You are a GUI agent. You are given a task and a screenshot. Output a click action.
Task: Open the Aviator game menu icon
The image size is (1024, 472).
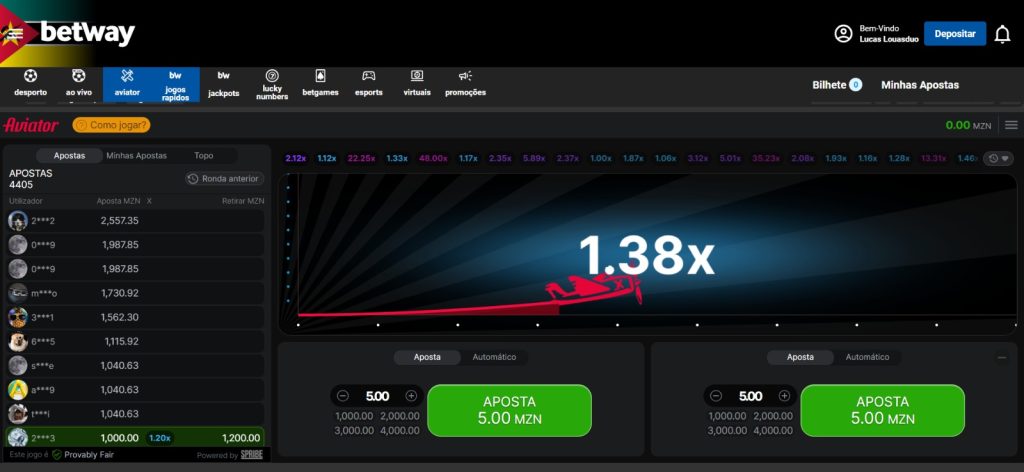pyautogui.click(x=1011, y=125)
